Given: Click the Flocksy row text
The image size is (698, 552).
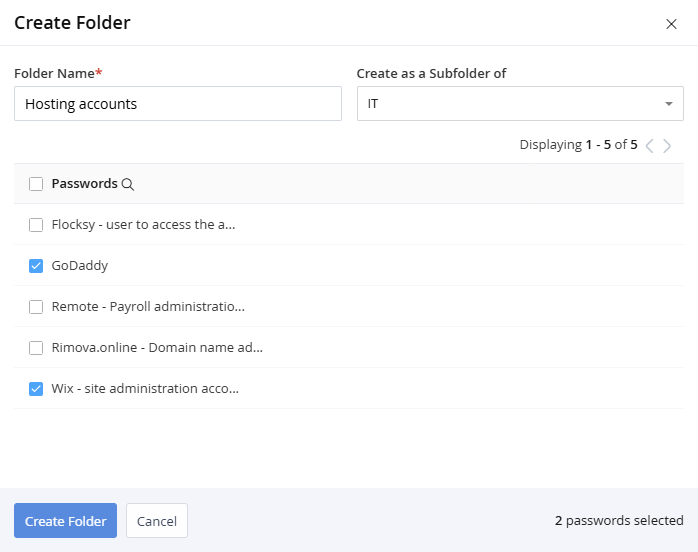Looking at the screenshot, I should pyautogui.click(x=143, y=225).
